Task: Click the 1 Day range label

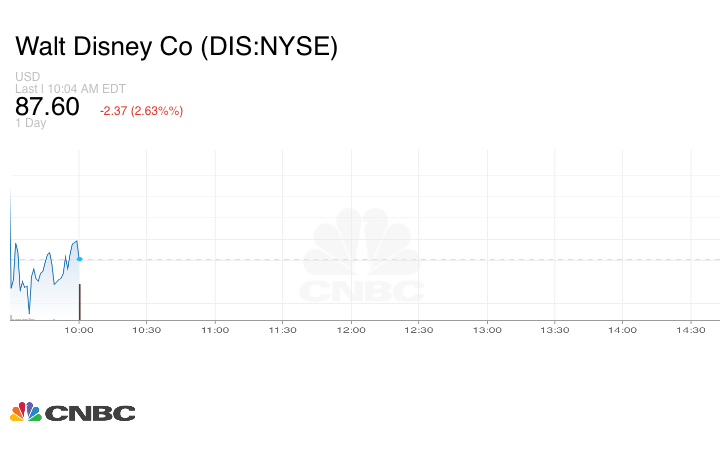Action: click(30, 124)
